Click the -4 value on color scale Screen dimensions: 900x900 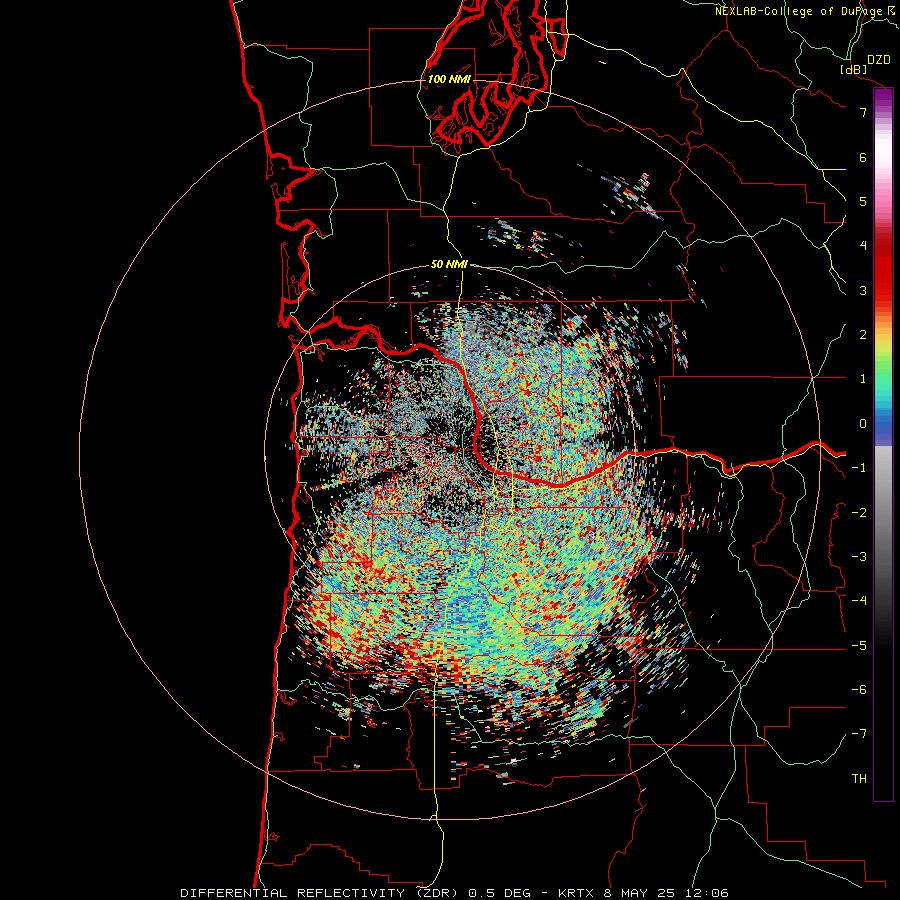click(x=859, y=600)
